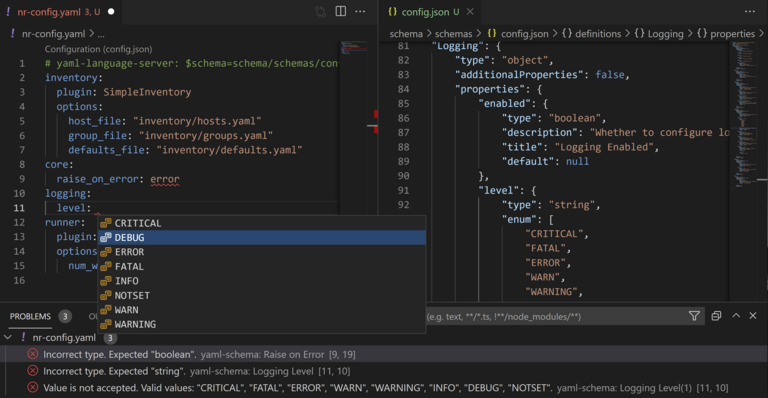Select WARN from the suggestion list

pyautogui.click(x=262, y=310)
